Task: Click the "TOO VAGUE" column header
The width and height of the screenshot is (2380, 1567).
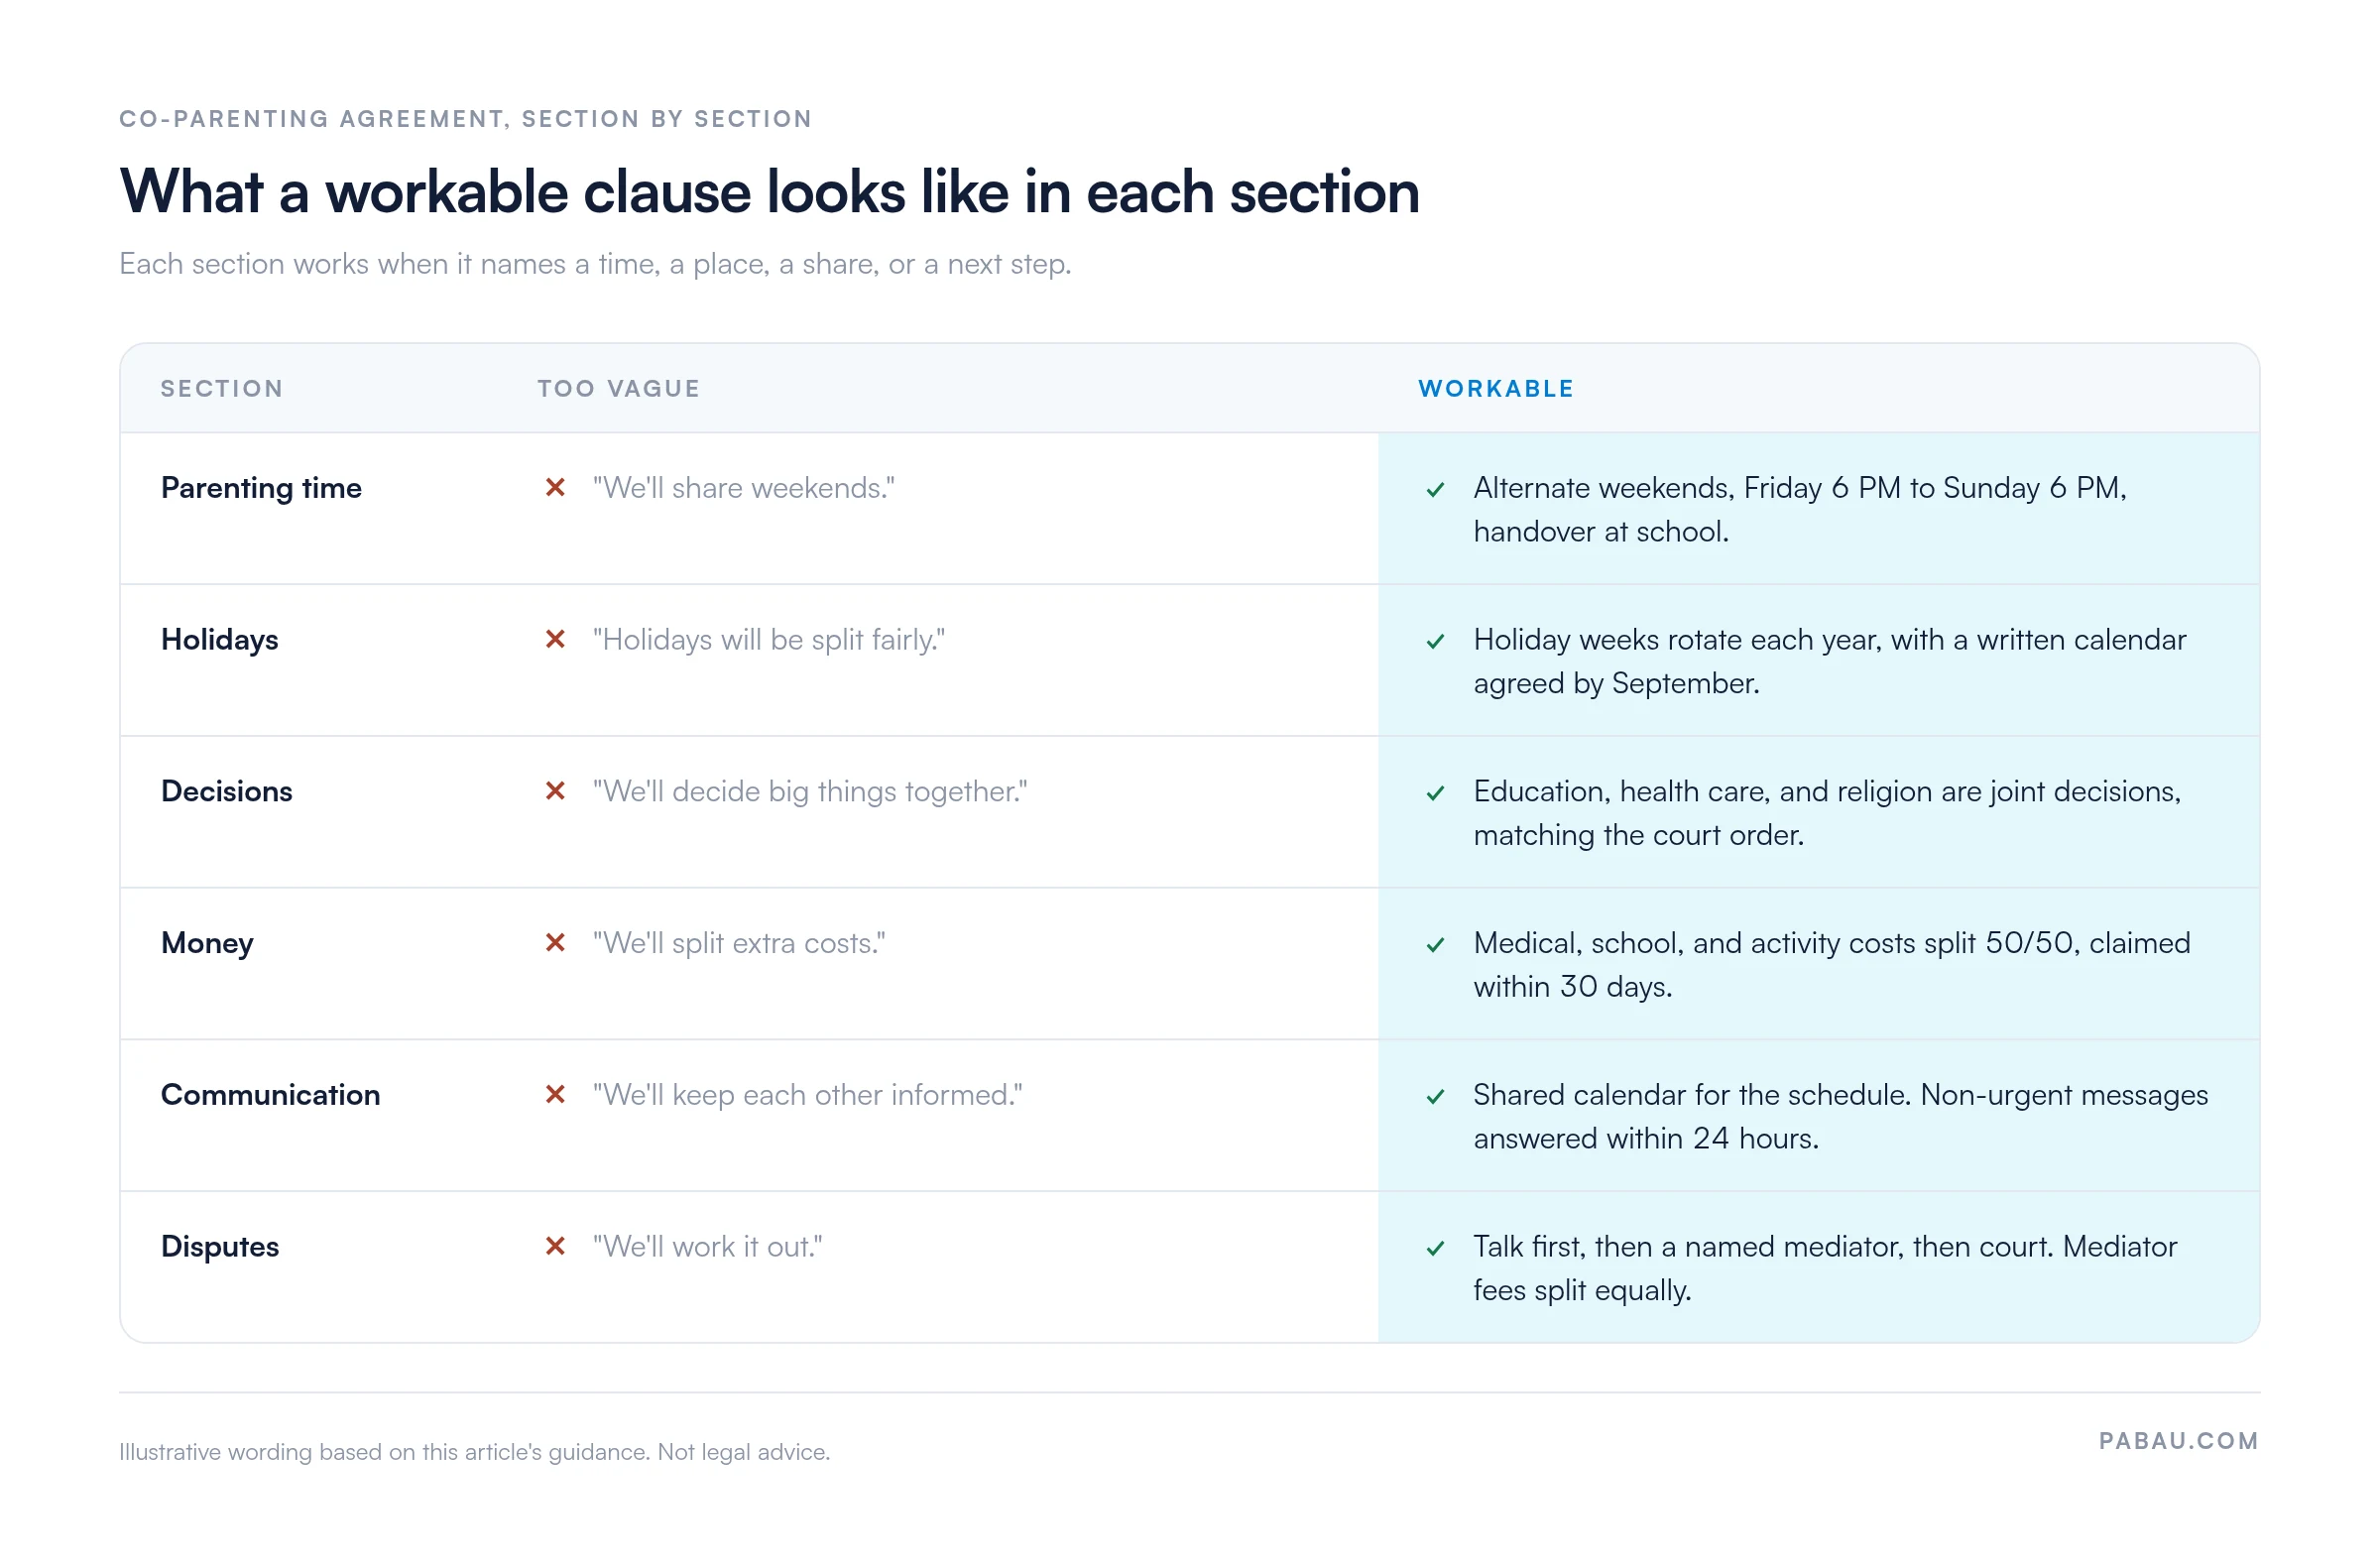Action: 619,389
